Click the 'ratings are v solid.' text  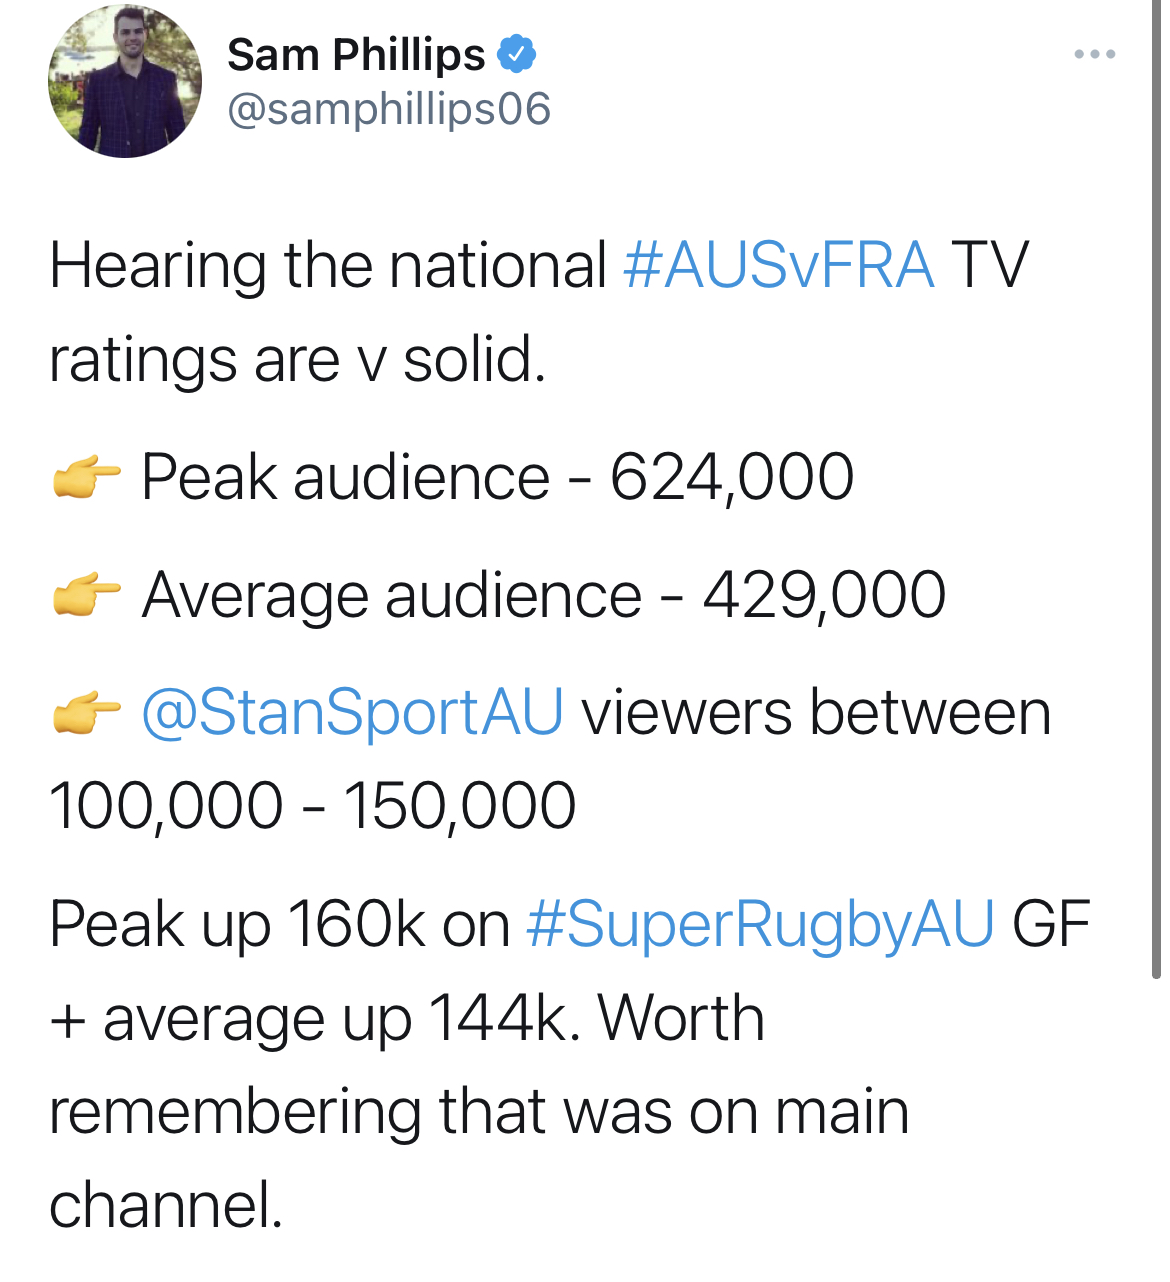coord(297,360)
